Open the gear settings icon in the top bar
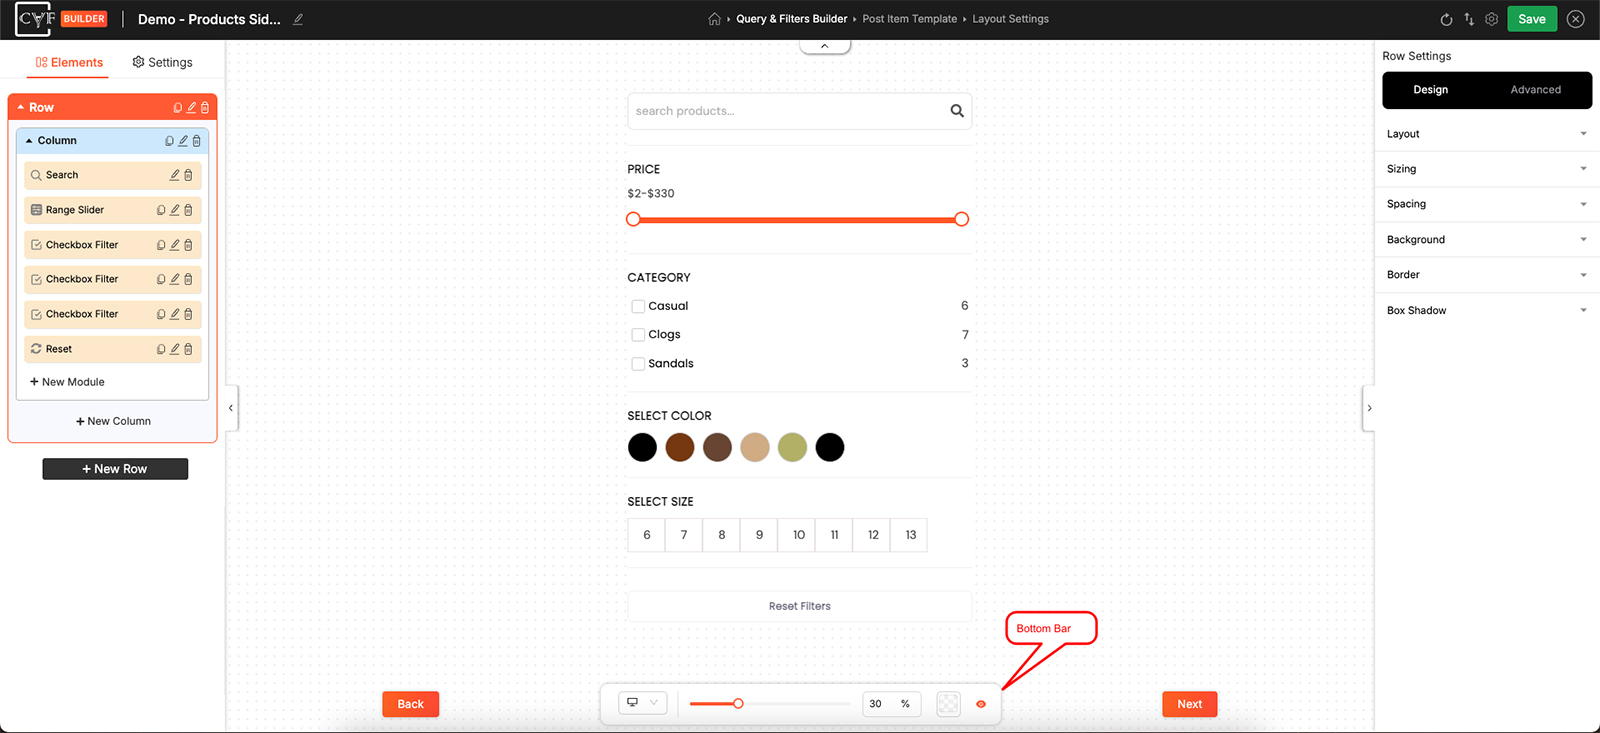The height and width of the screenshot is (733, 1600). [1491, 19]
